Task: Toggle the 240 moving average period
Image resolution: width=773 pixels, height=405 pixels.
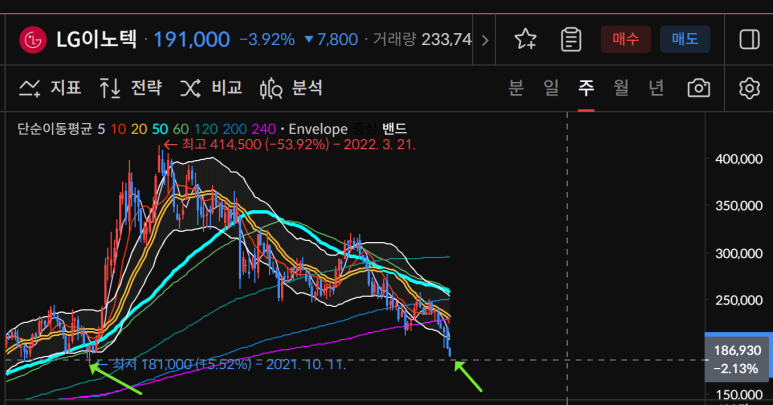Action: click(264, 129)
